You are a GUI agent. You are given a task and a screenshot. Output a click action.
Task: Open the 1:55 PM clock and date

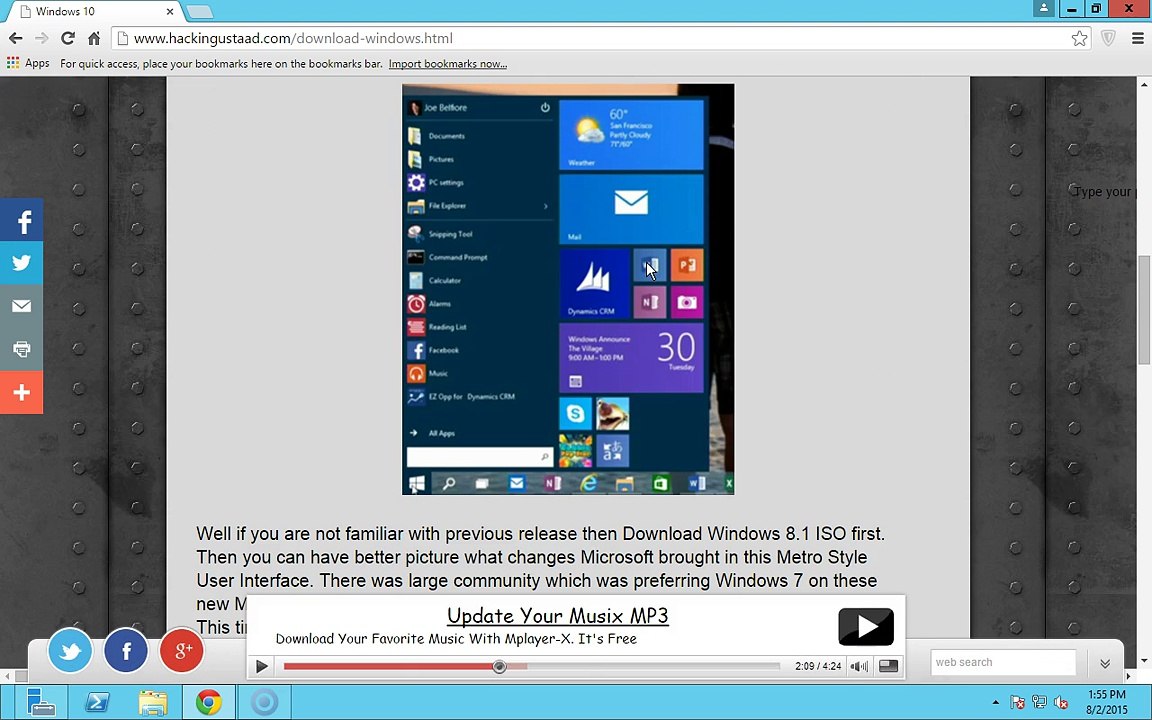pyautogui.click(x=1106, y=702)
